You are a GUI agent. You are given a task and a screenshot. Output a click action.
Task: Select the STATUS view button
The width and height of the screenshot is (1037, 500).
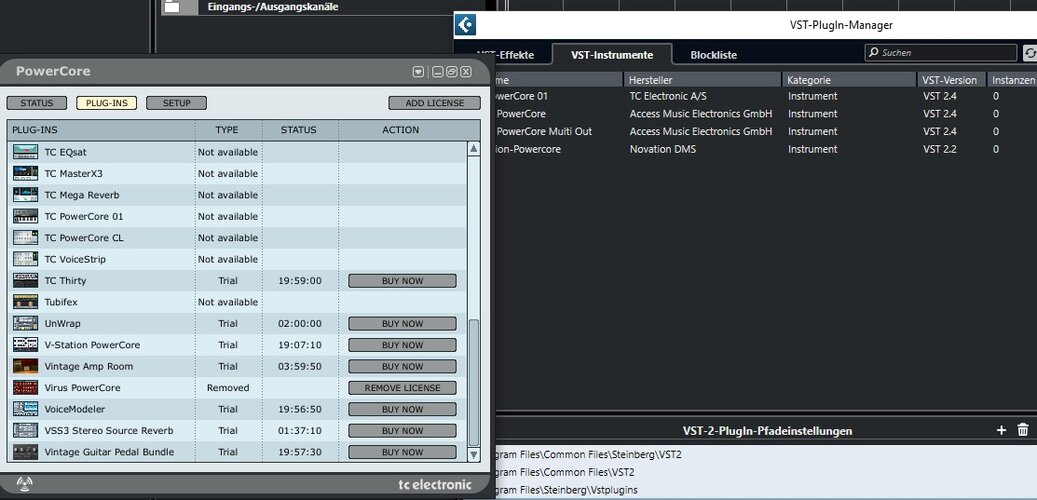tap(36, 103)
